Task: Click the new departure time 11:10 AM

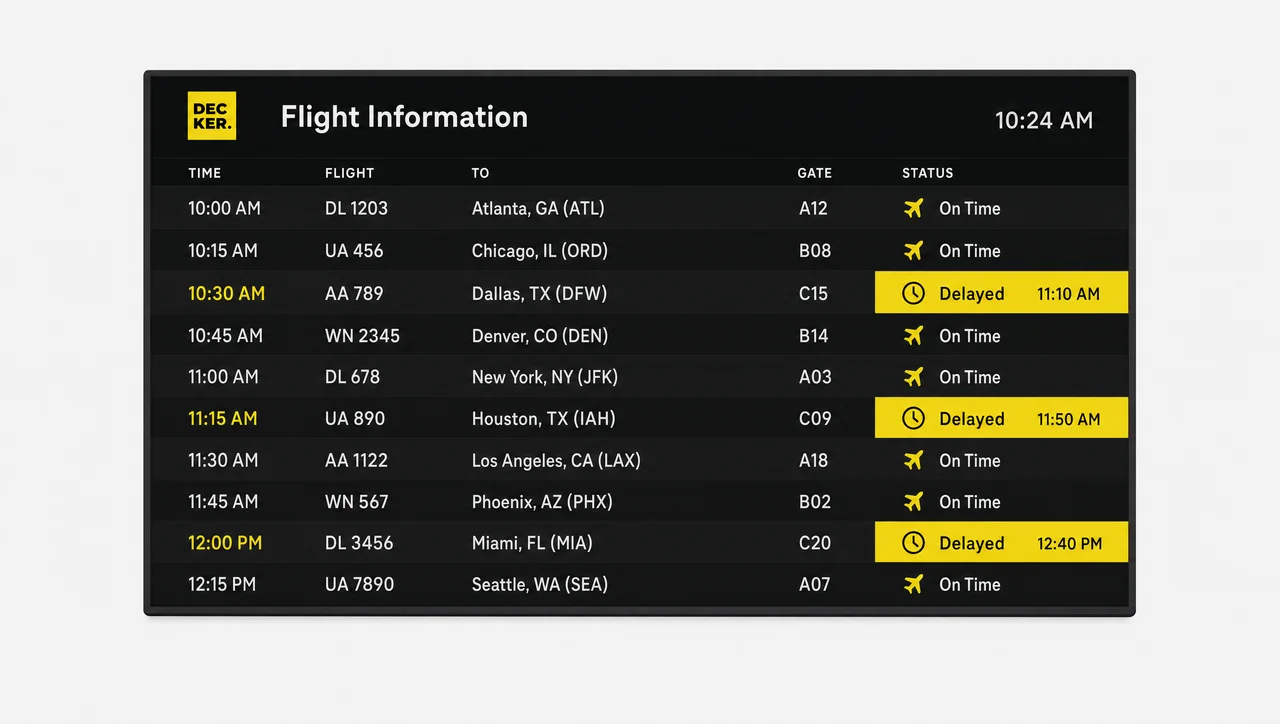Action: pyautogui.click(x=1068, y=294)
